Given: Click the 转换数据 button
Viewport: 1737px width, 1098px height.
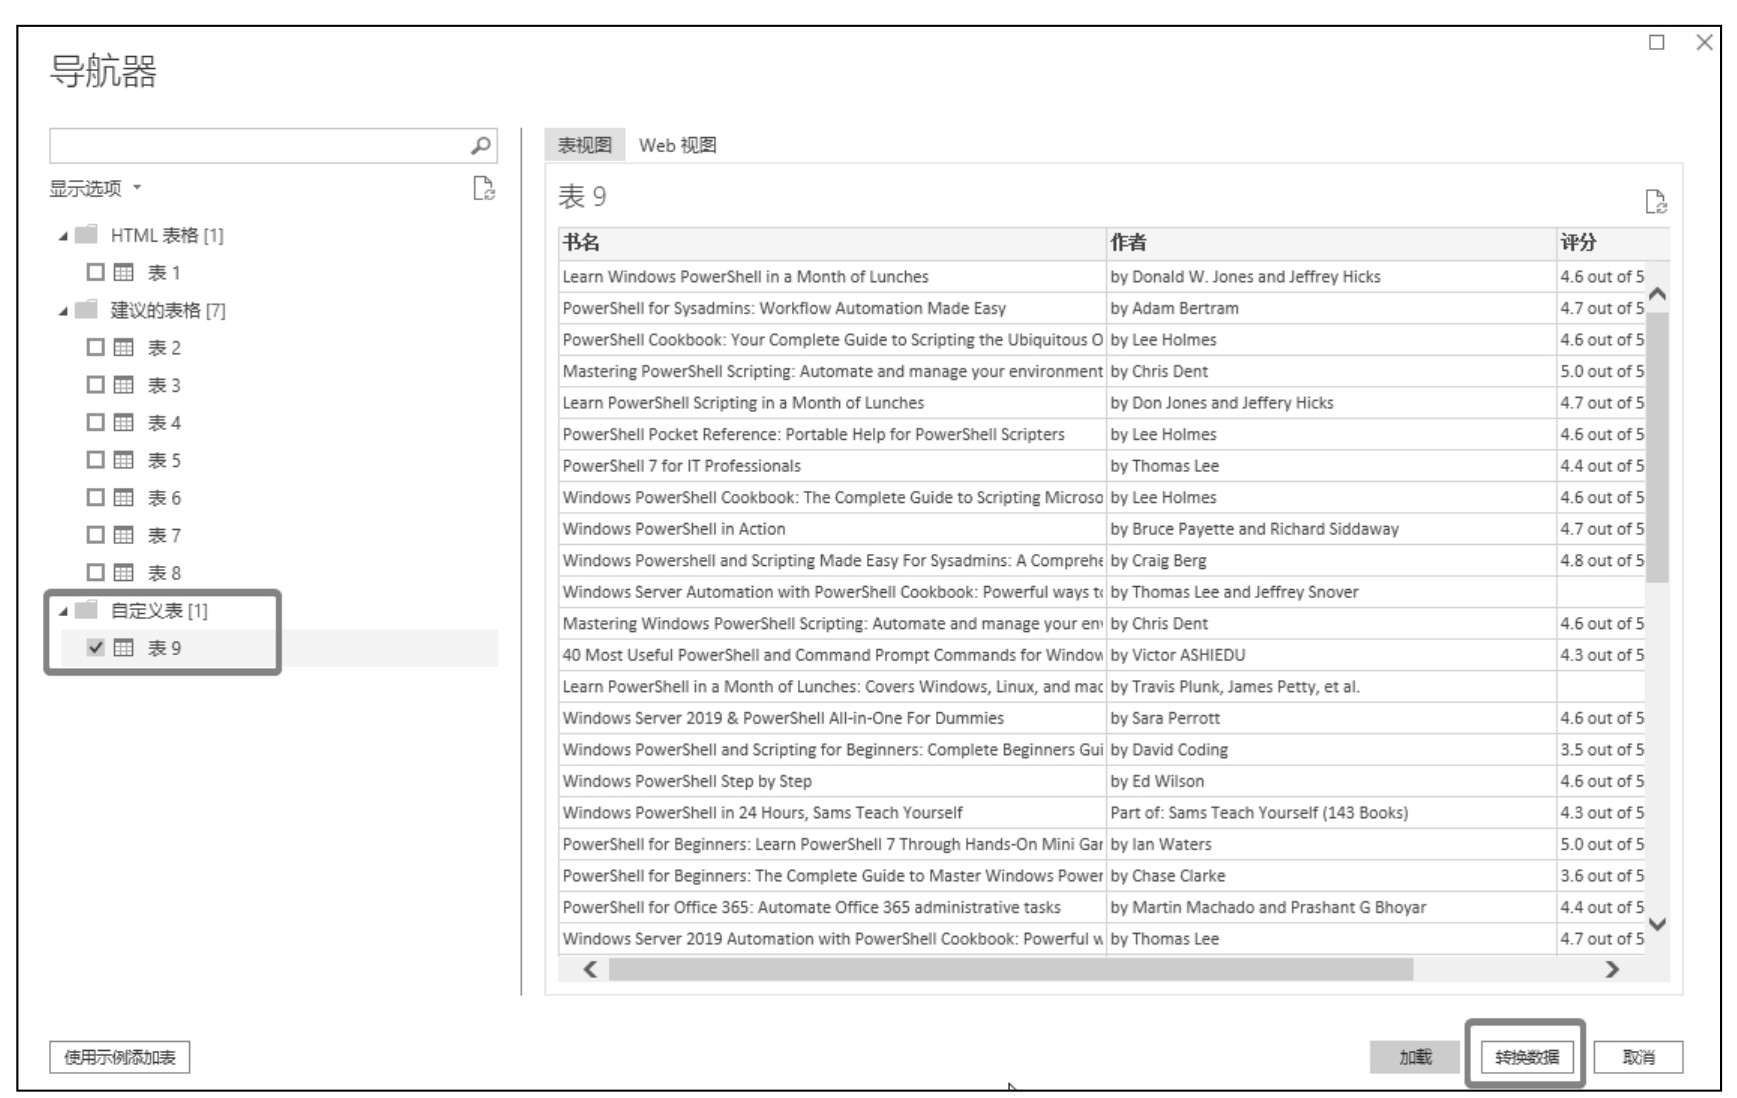Looking at the screenshot, I should (1527, 1057).
